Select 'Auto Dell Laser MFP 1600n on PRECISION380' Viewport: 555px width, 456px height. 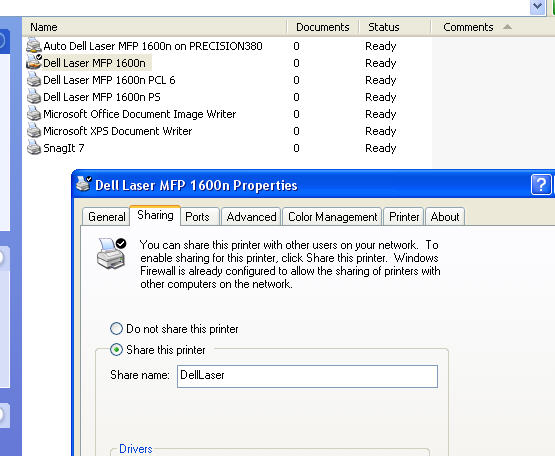point(153,46)
